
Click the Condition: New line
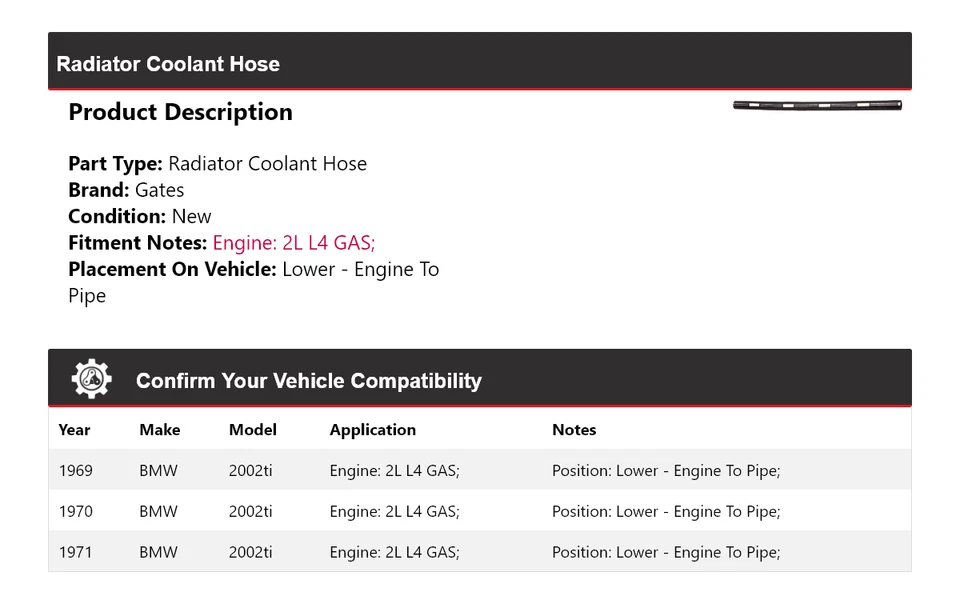[x=140, y=216]
